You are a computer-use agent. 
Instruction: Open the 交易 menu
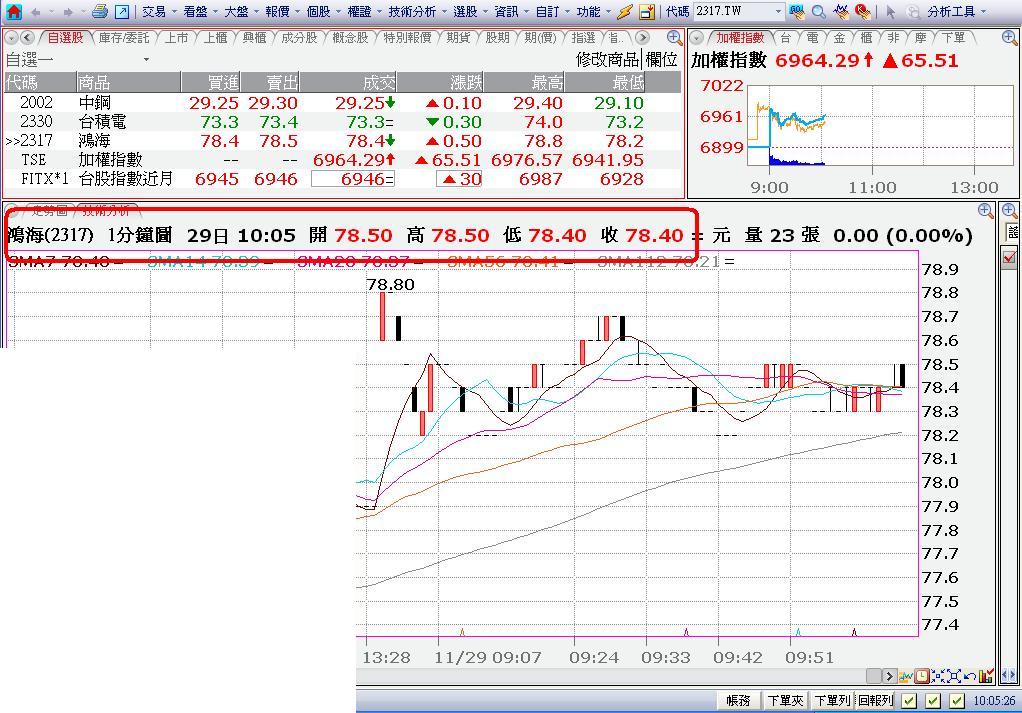[x=154, y=12]
